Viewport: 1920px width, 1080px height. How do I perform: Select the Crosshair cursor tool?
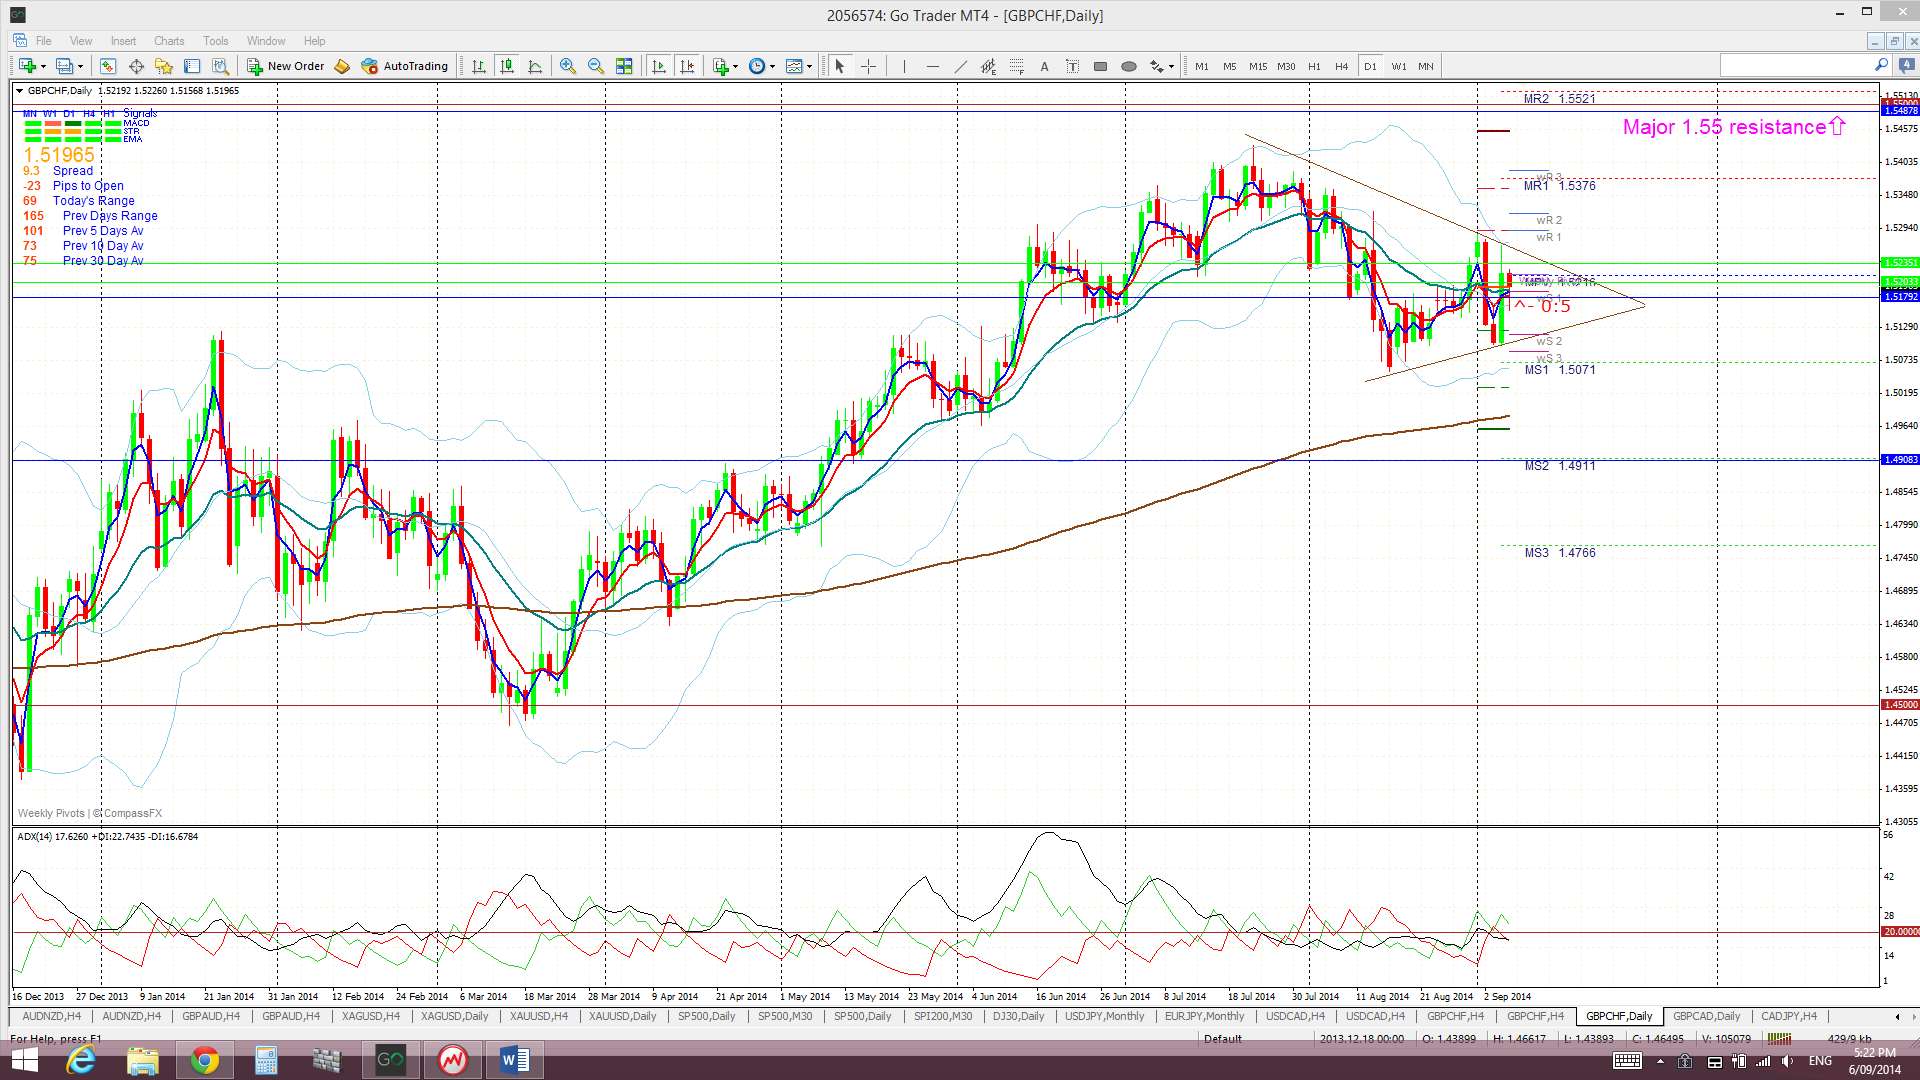click(868, 66)
